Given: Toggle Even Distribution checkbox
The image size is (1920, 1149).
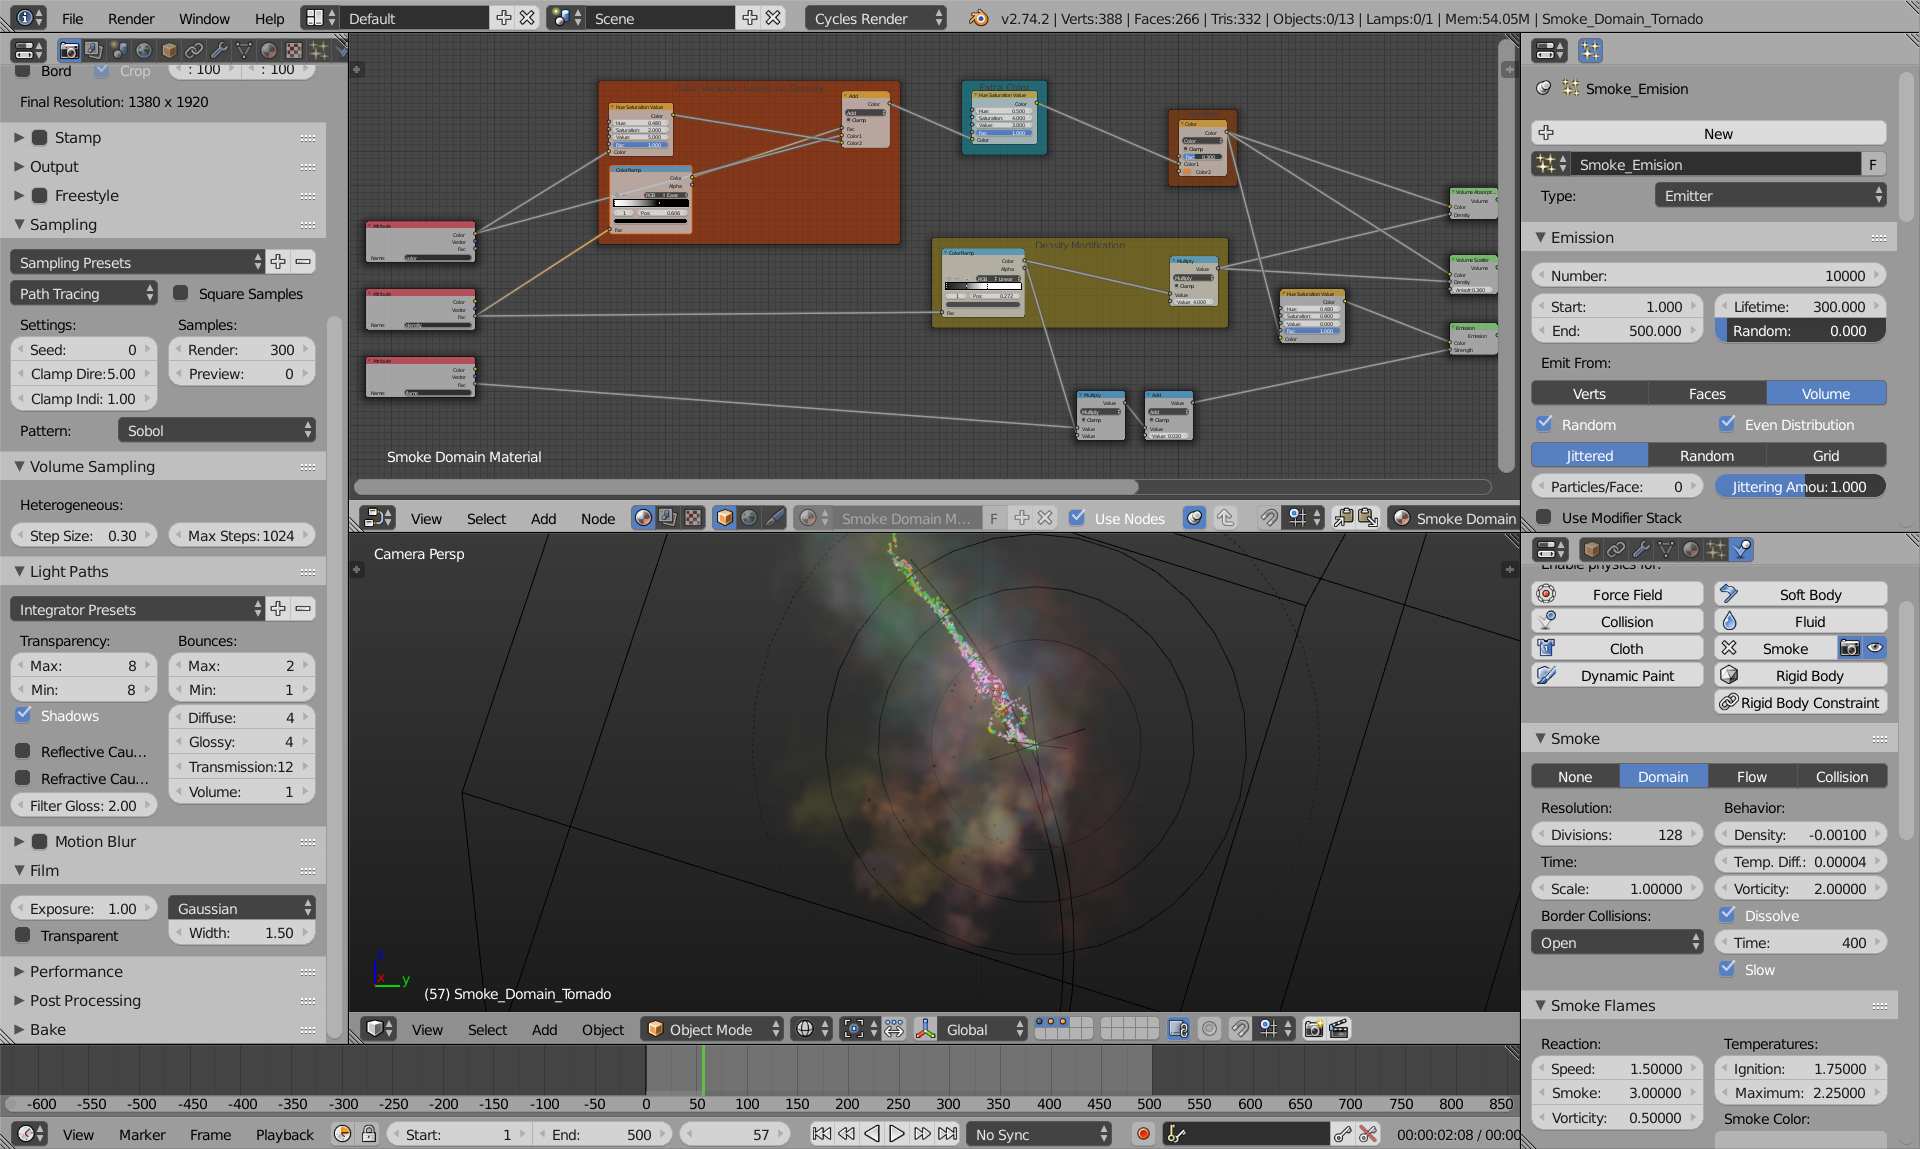Looking at the screenshot, I should click(1727, 424).
